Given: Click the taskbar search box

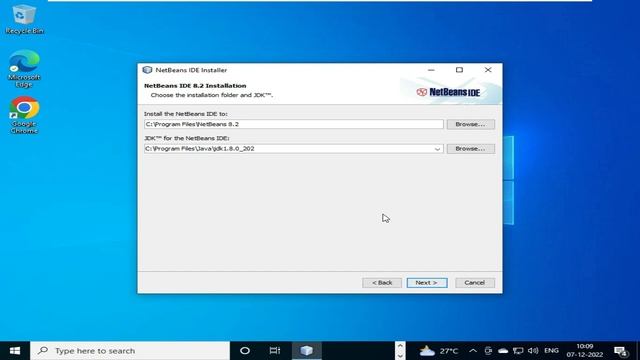Looking at the screenshot, I should 130,351.
